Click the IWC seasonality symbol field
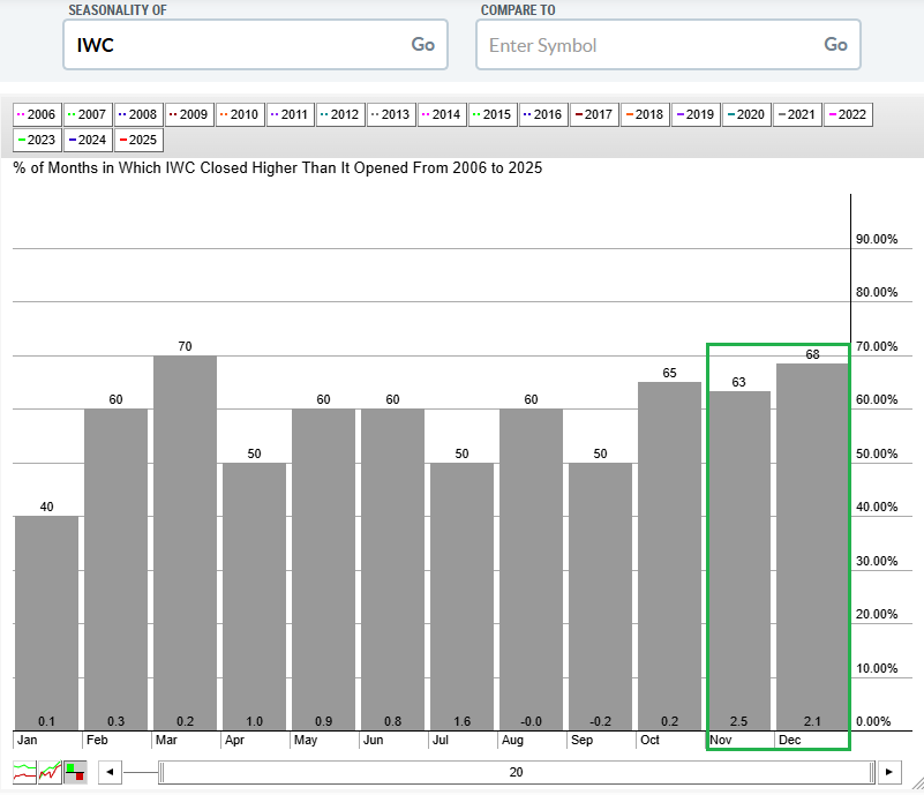The width and height of the screenshot is (924, 796). (x=236, y=45)
